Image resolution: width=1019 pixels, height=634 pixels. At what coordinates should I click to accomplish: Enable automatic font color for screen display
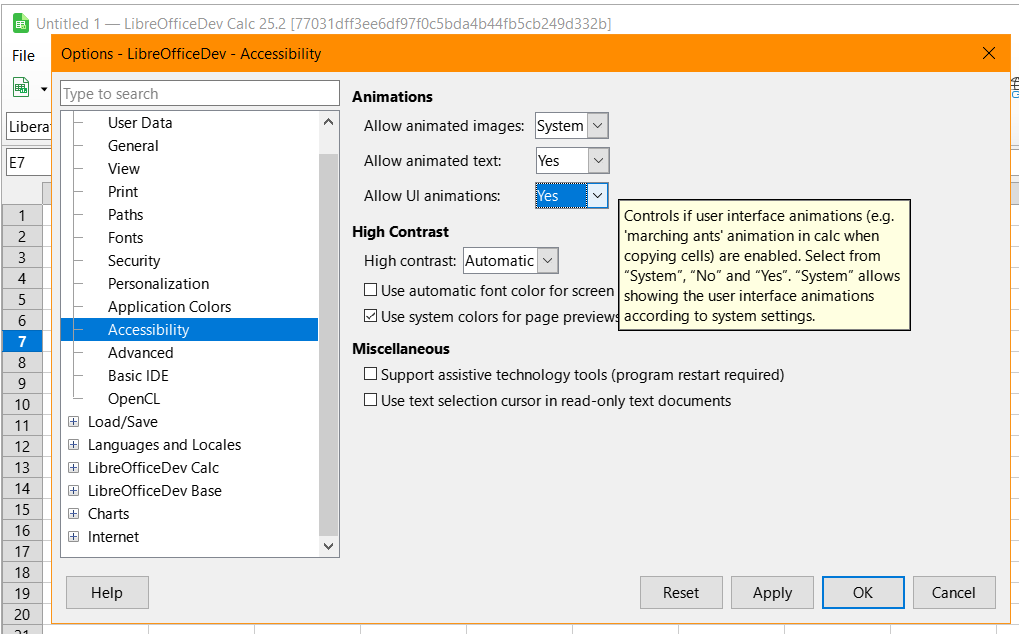tap(370, 290)
